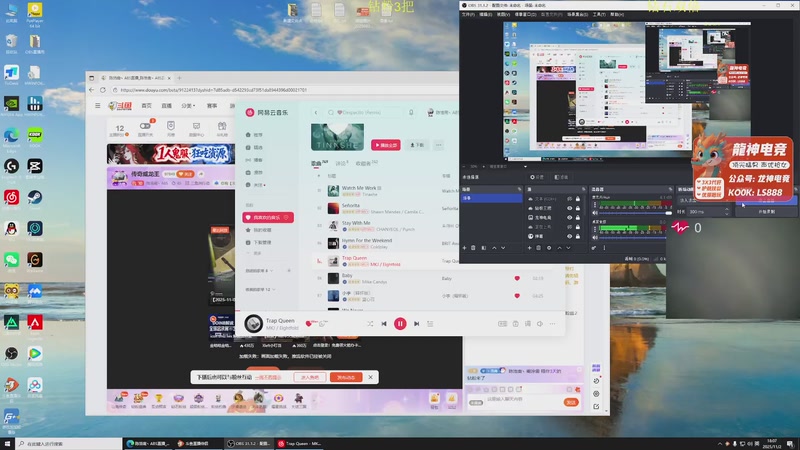The width and height of the screenshot is (800, 450).
Task: Reload the Douyu page in browser
Action: point(103,90)
